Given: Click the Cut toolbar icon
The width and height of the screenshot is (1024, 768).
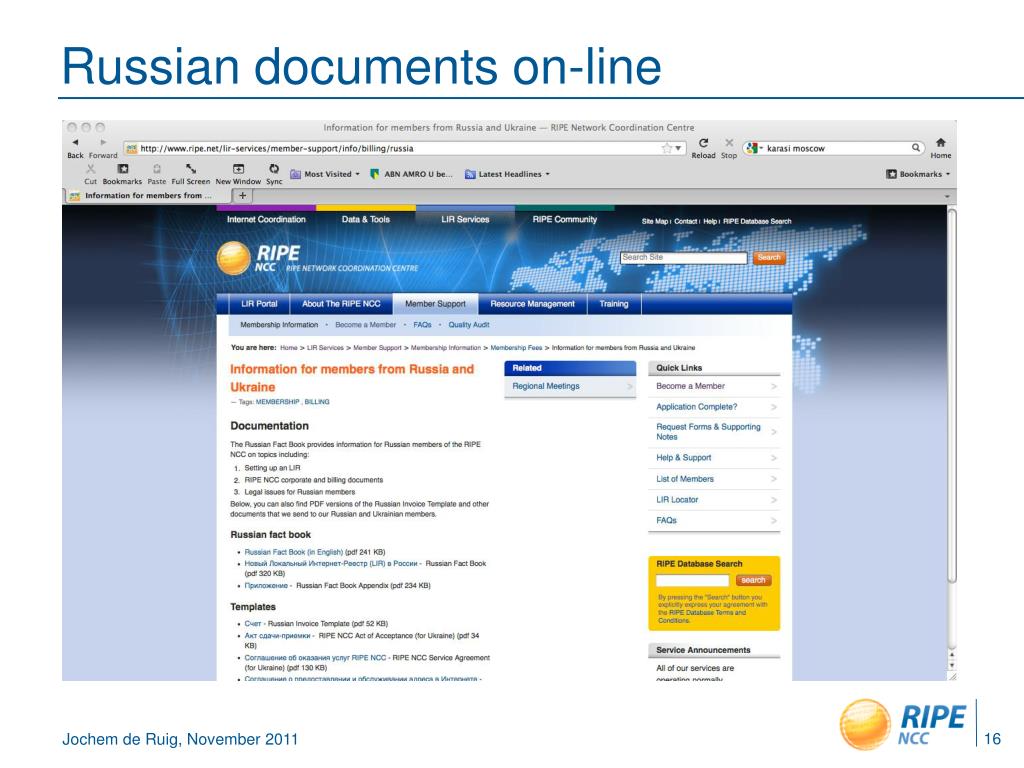Looking at the screenshot, I should (90, 168).
